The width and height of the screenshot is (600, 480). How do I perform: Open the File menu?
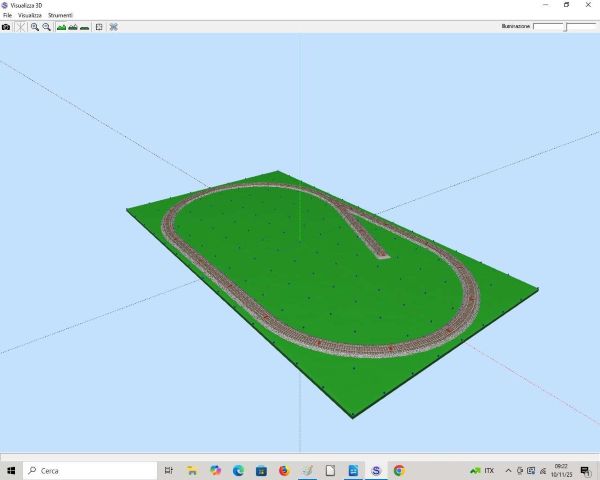tap(7, 15)
